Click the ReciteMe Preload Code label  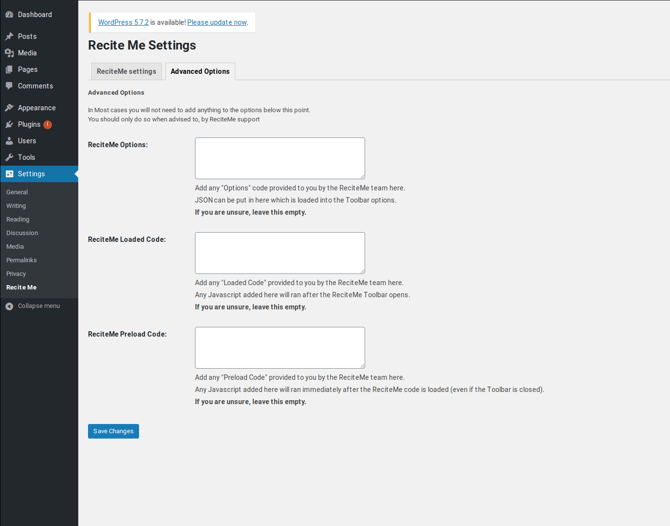click(x=127, y=334)
